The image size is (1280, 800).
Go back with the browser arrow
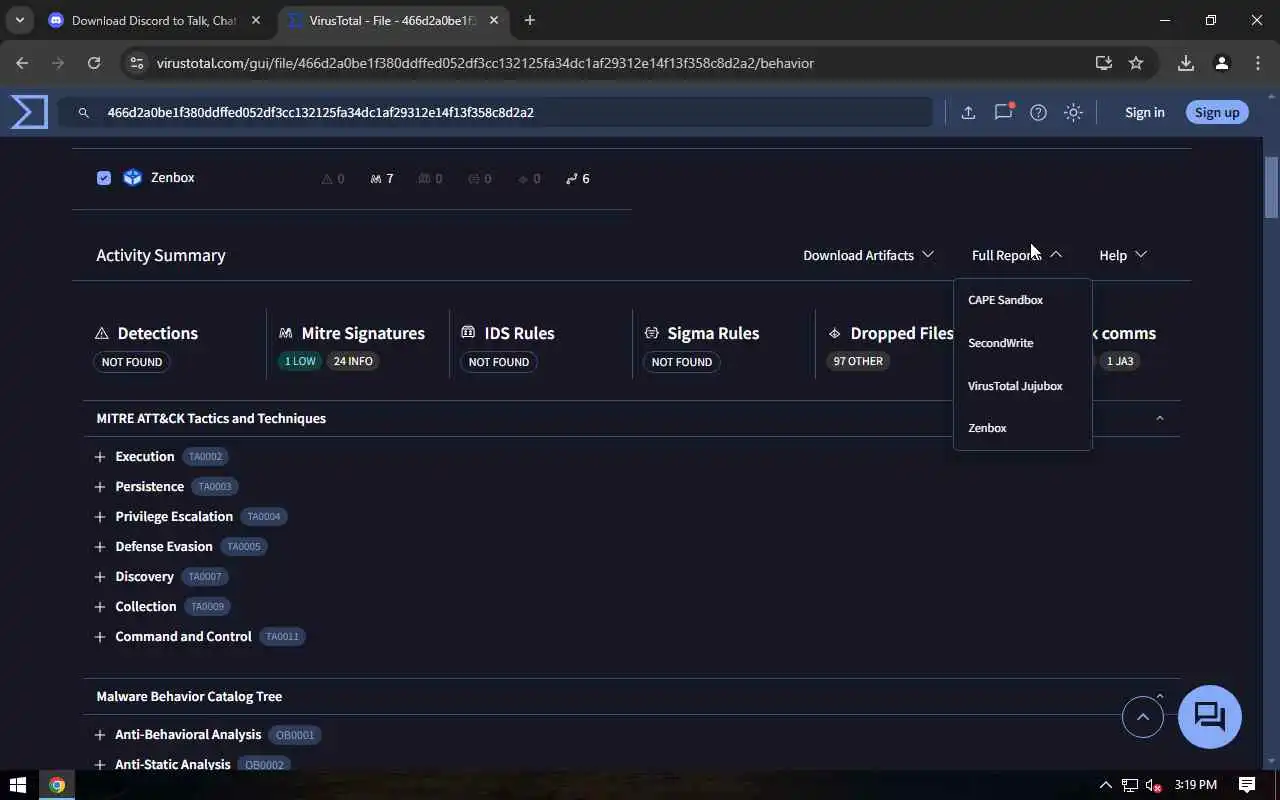pos(22,63)
